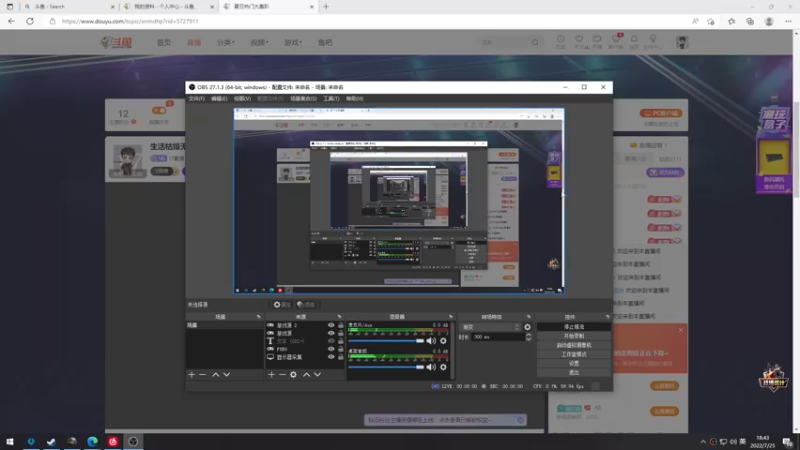The height and width of the screenshot is (450, 800).
Task: Move scene down in the scenes list
Action: click(227, 374)
